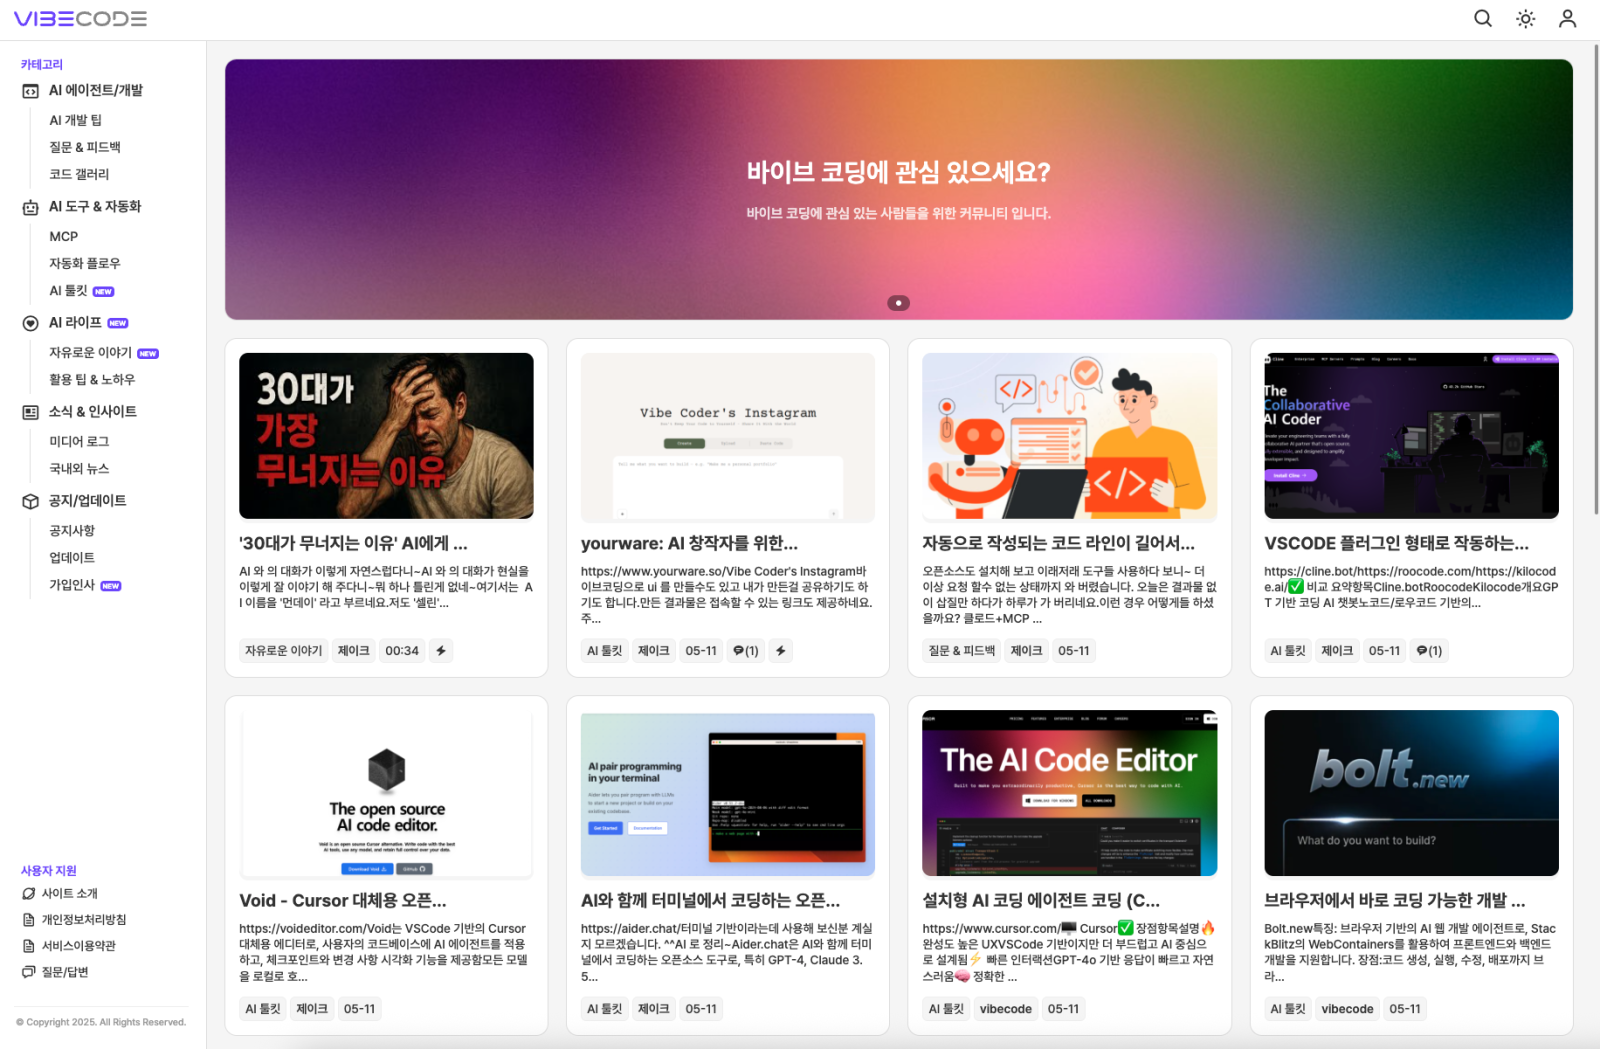Click comment count icon on yourware card
Viewport: 1600px width, 1049px height.
[x=745, y=651]
